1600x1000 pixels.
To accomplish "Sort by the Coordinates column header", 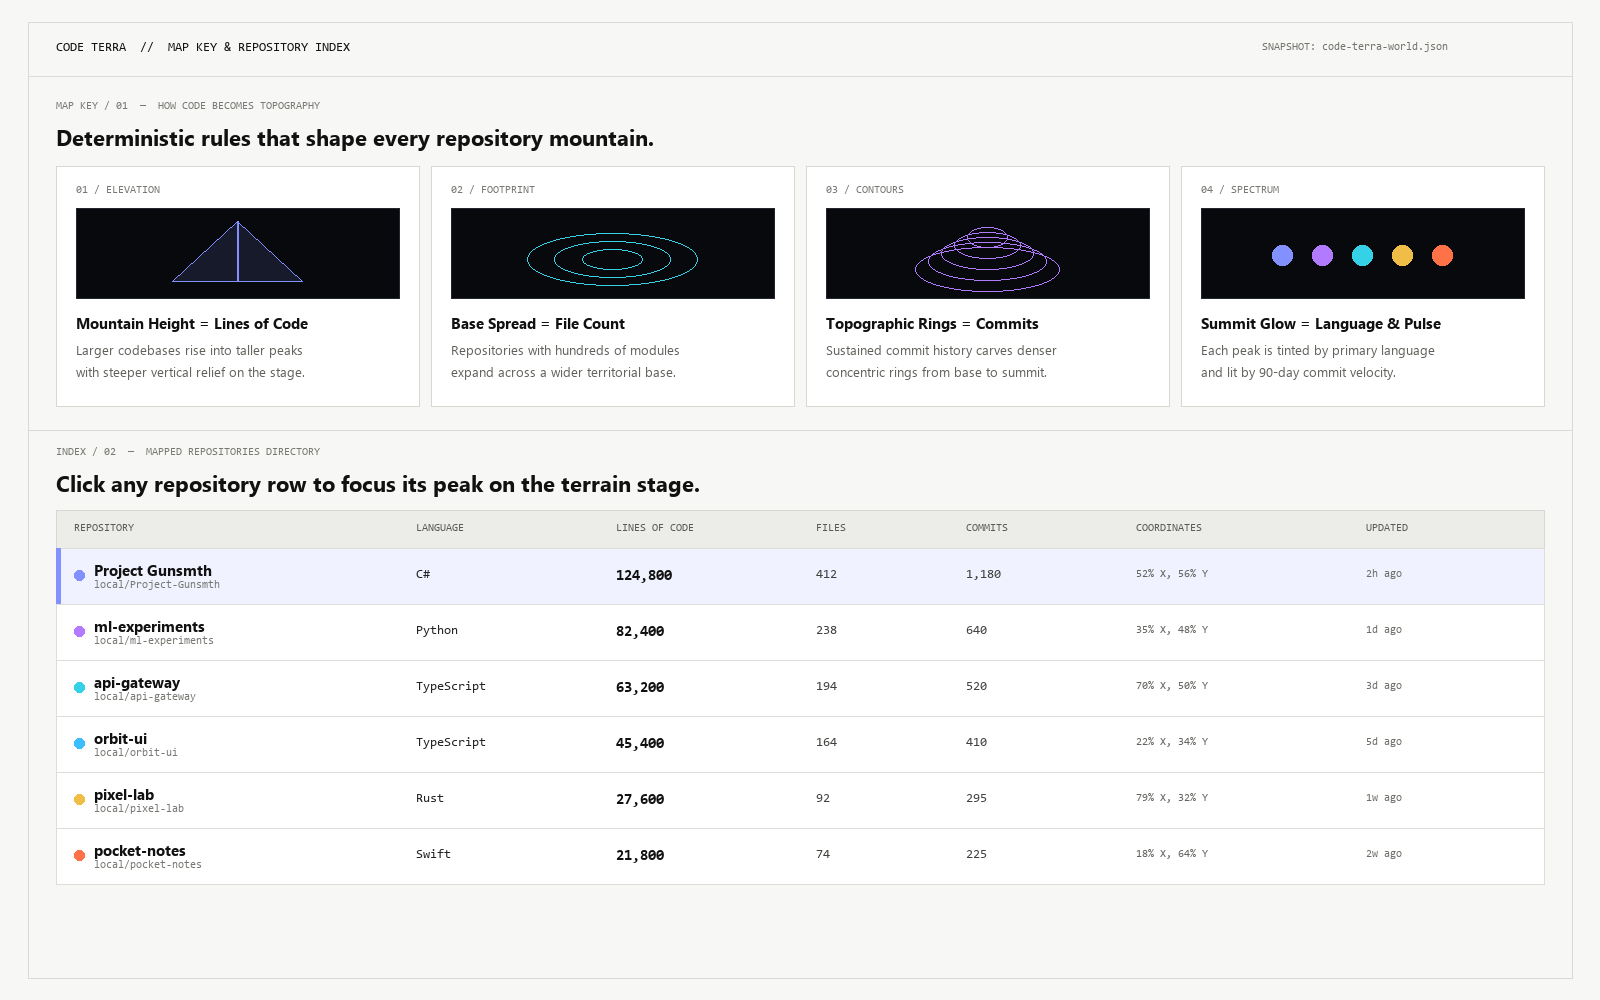I will pos(1169,528).
